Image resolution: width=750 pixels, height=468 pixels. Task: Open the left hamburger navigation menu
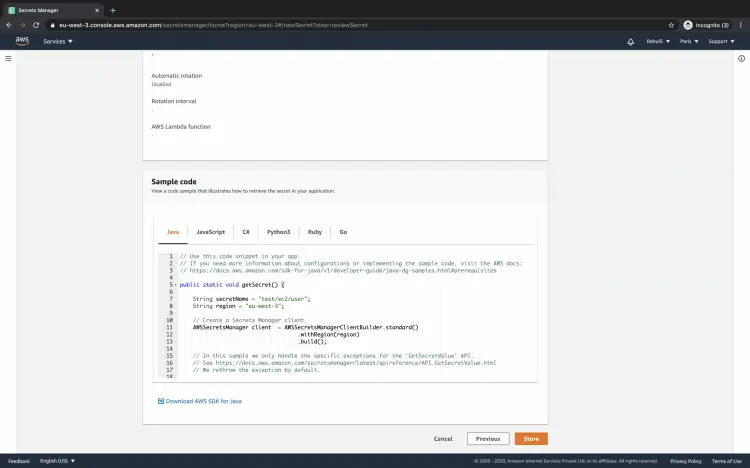tap(8, 58)
